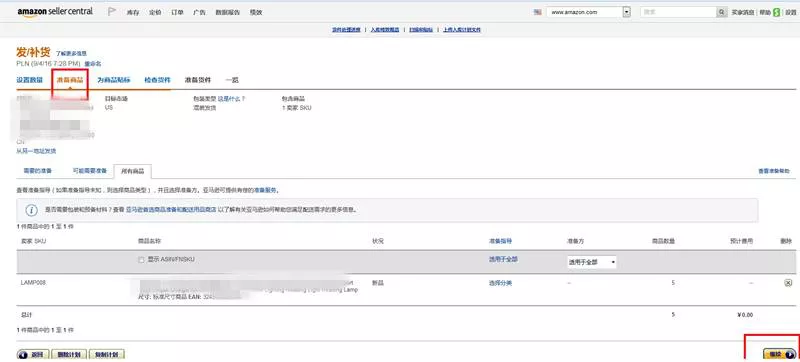Click the 商品数量 column header

point(663,241)
